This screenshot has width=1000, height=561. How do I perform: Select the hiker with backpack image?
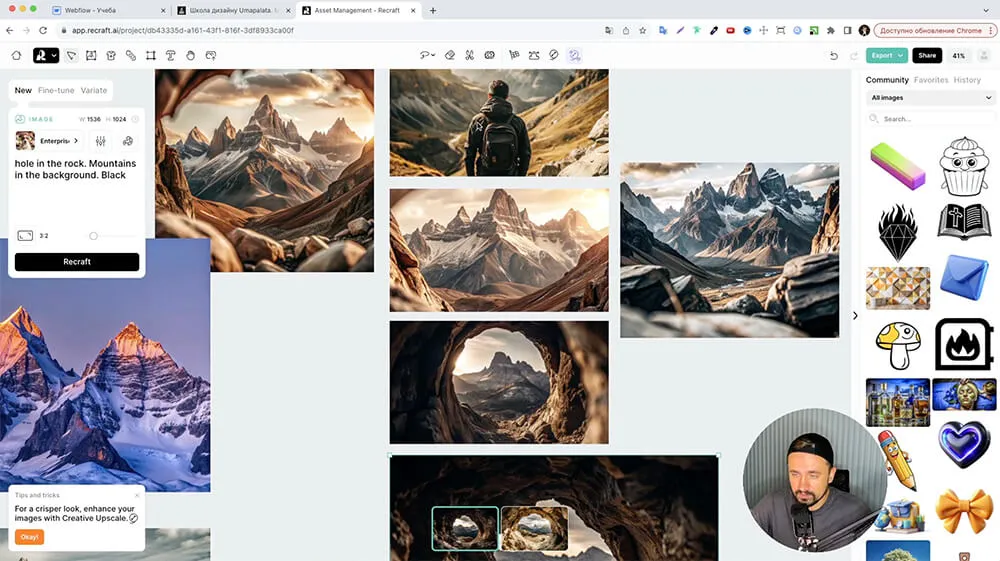tap(499, 122)
